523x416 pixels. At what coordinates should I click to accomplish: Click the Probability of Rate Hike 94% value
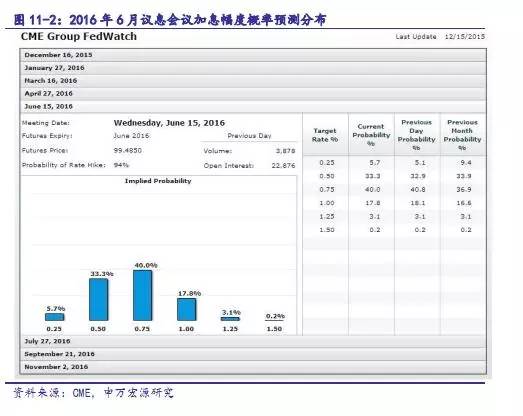click(x=121, y=165)
